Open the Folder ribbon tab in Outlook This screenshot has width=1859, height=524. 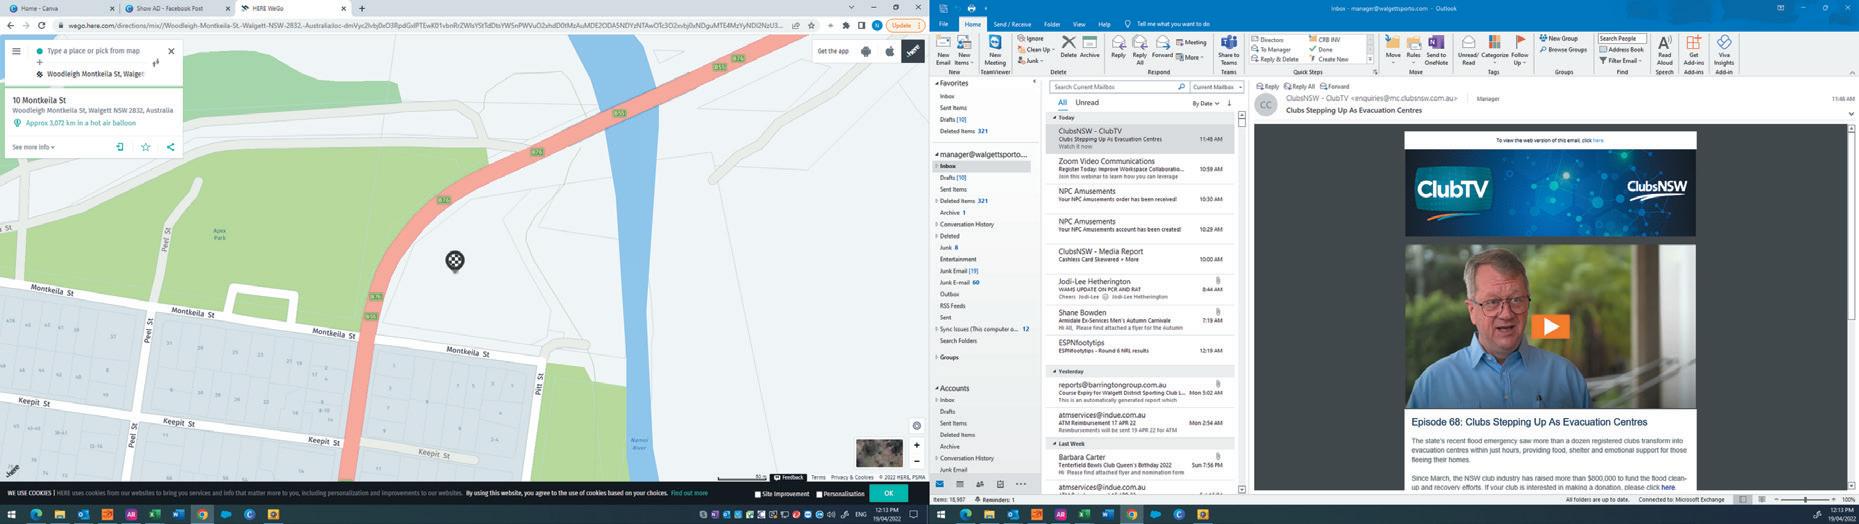pos(1052,24)
